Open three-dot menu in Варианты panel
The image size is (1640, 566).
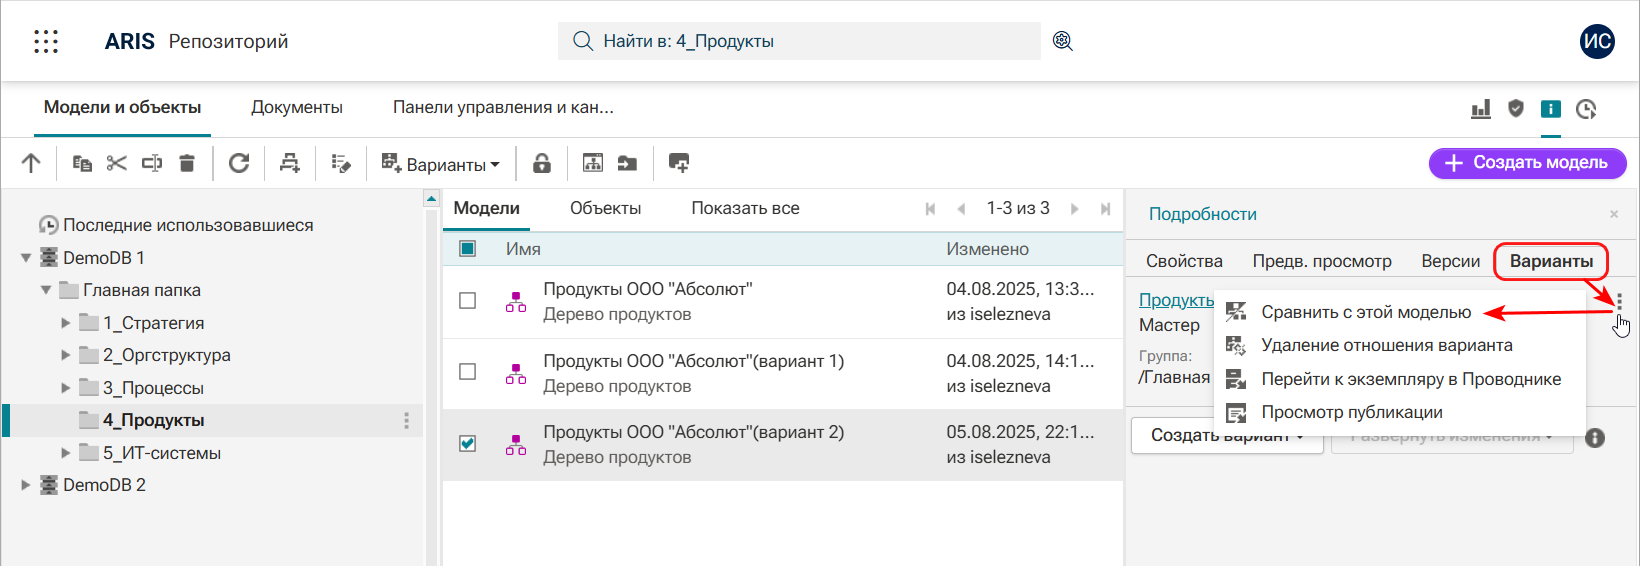click(1619, 302)
